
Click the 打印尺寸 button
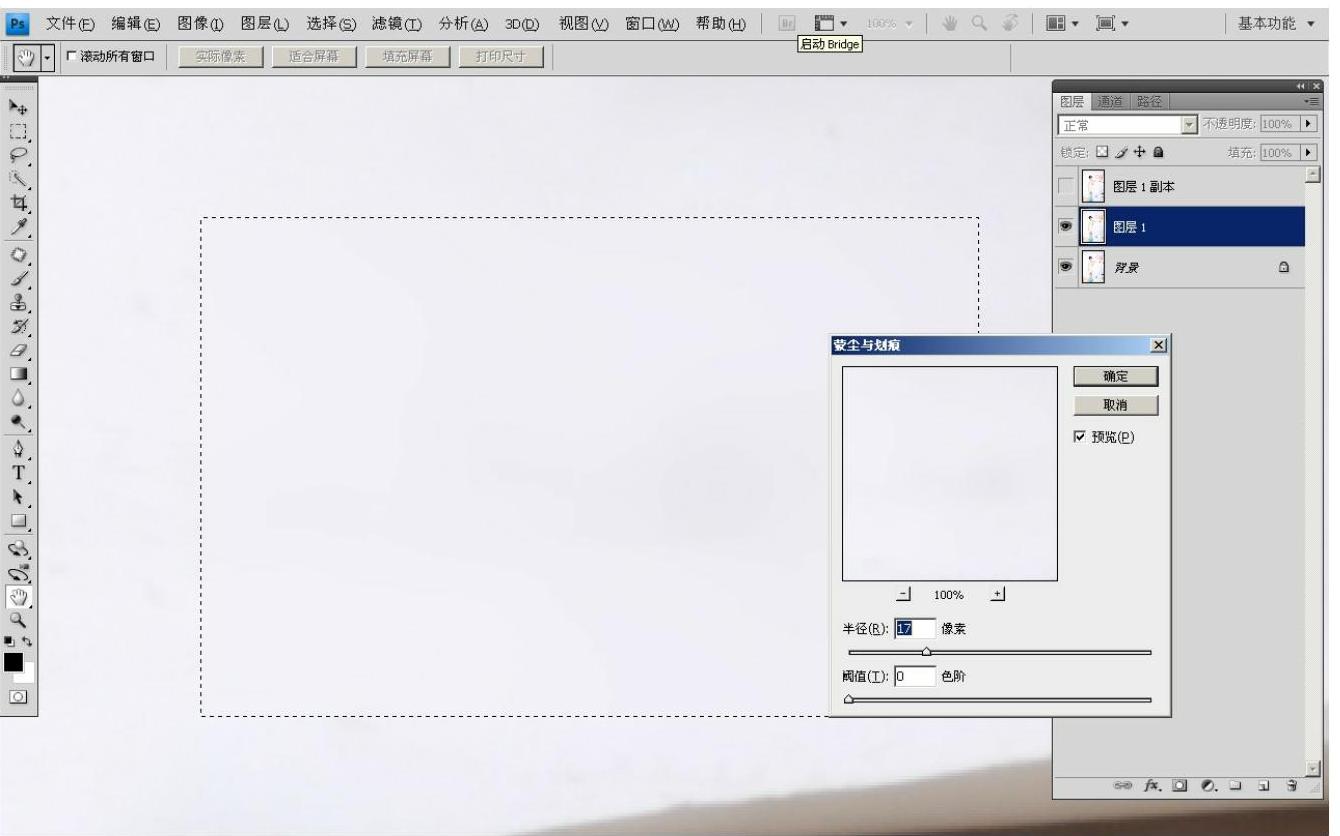coord(499,56)
